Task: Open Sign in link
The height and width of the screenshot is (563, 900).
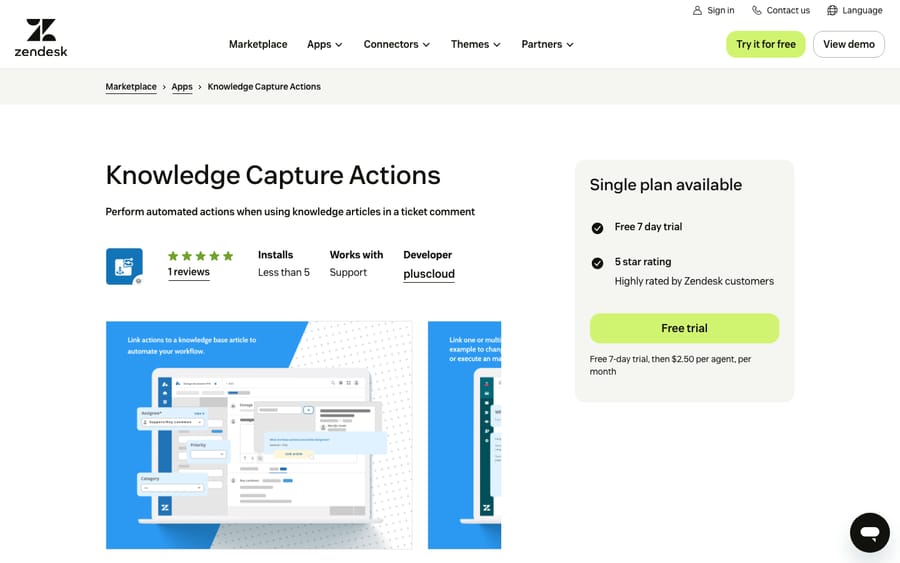Action: coord(713,10)
